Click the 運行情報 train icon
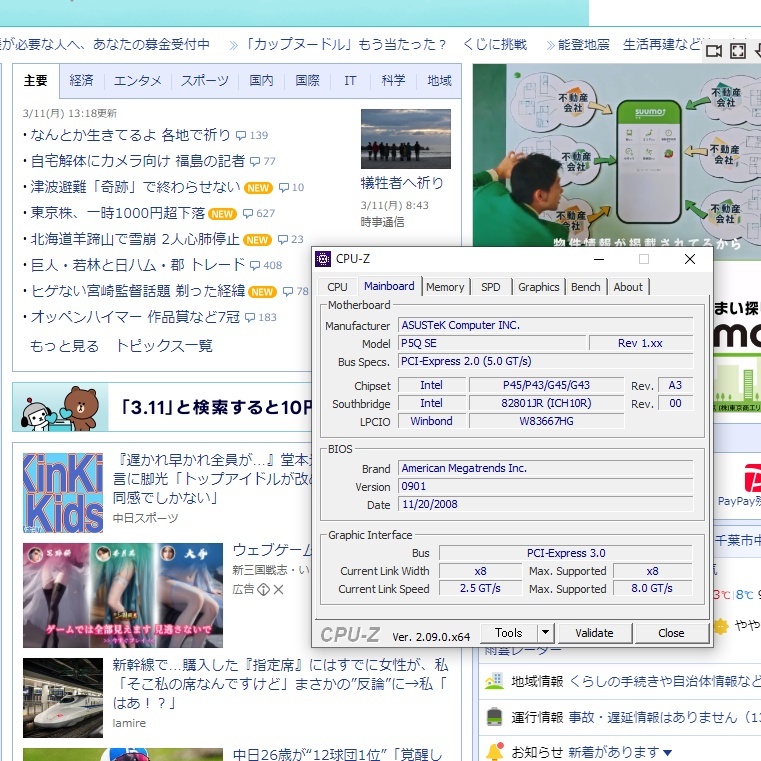This screenshot has width=761, height=761. [494, 716]
